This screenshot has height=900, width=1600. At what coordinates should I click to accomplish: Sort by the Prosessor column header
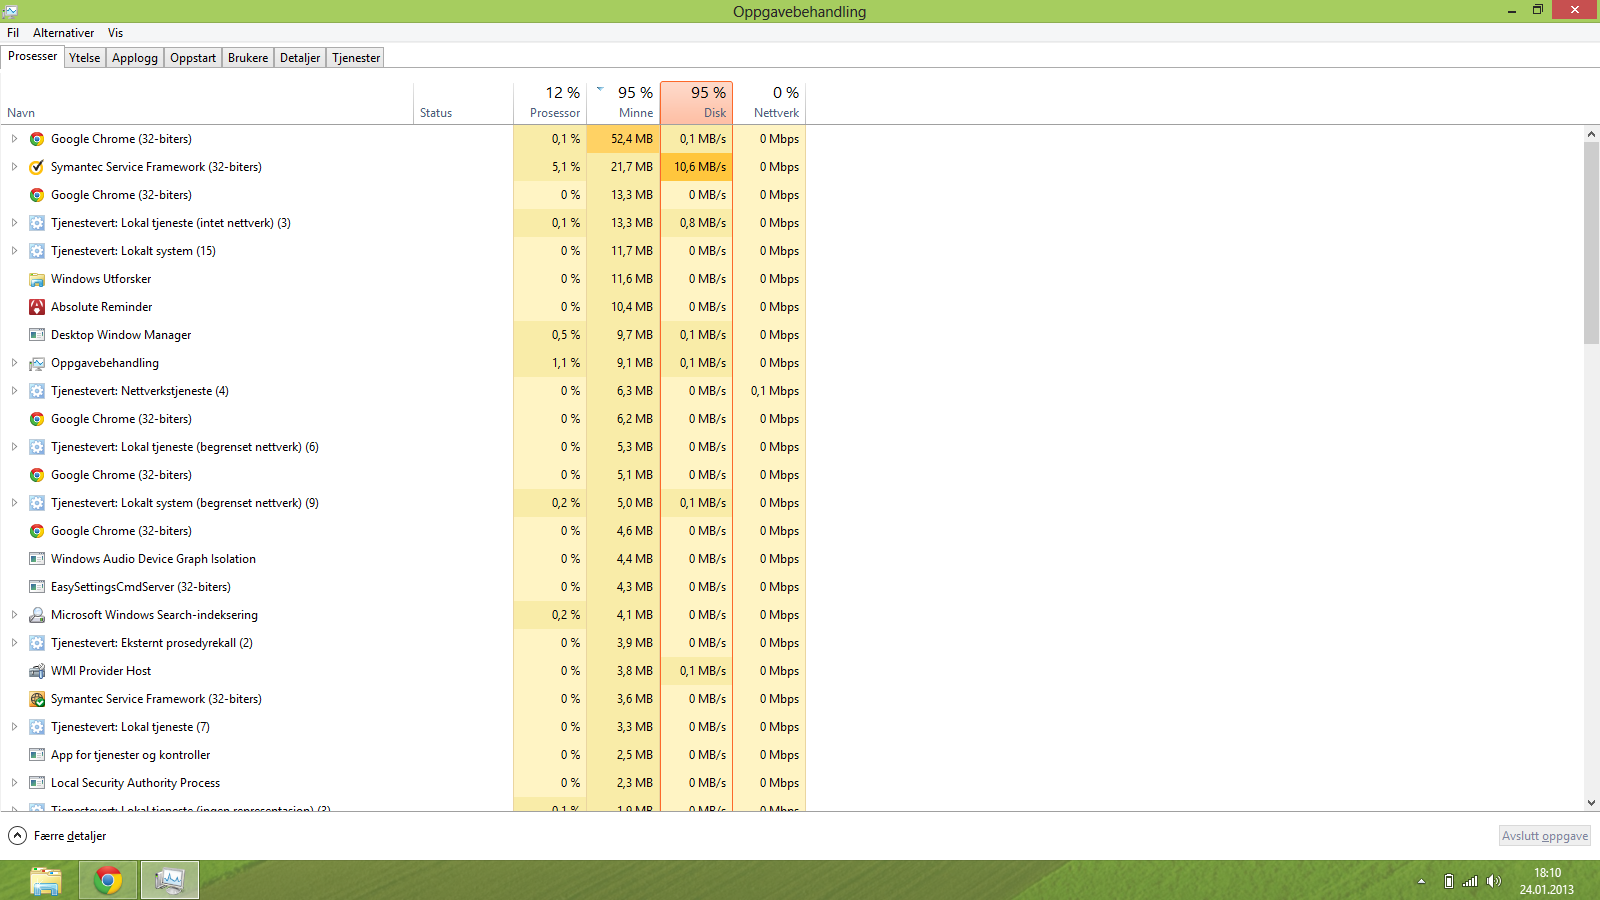(x=550, y=103)
